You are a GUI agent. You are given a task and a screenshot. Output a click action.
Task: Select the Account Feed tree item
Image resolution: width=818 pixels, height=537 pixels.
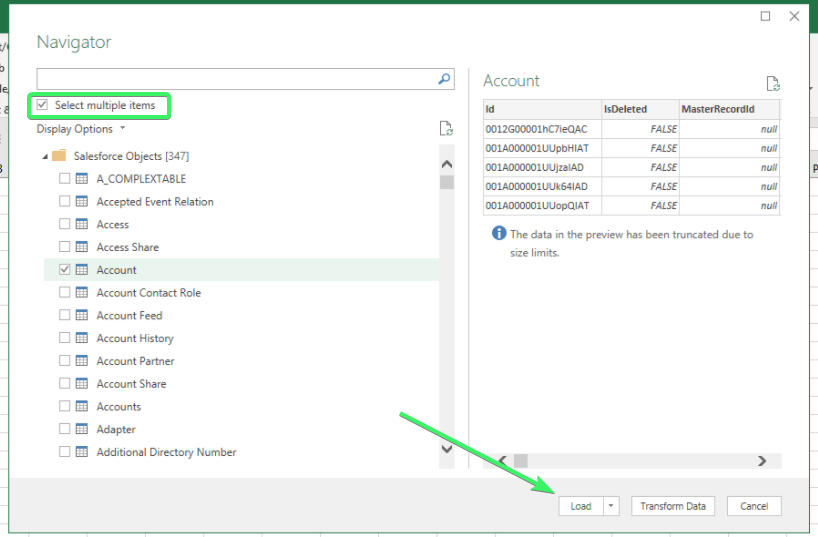click(x=129, y=315)
